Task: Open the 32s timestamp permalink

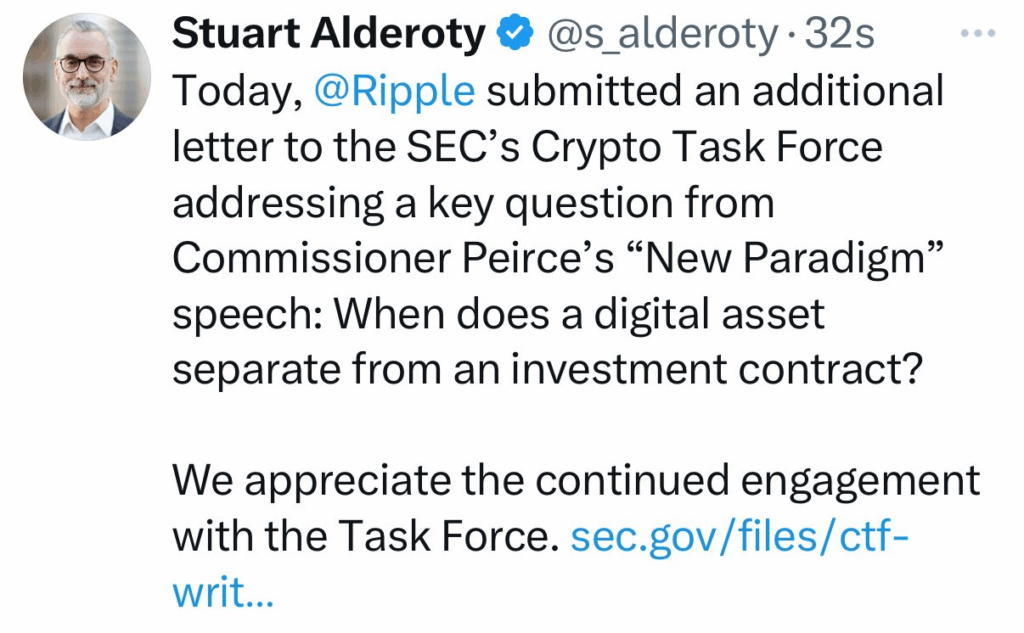Action: tap(839, 34)
